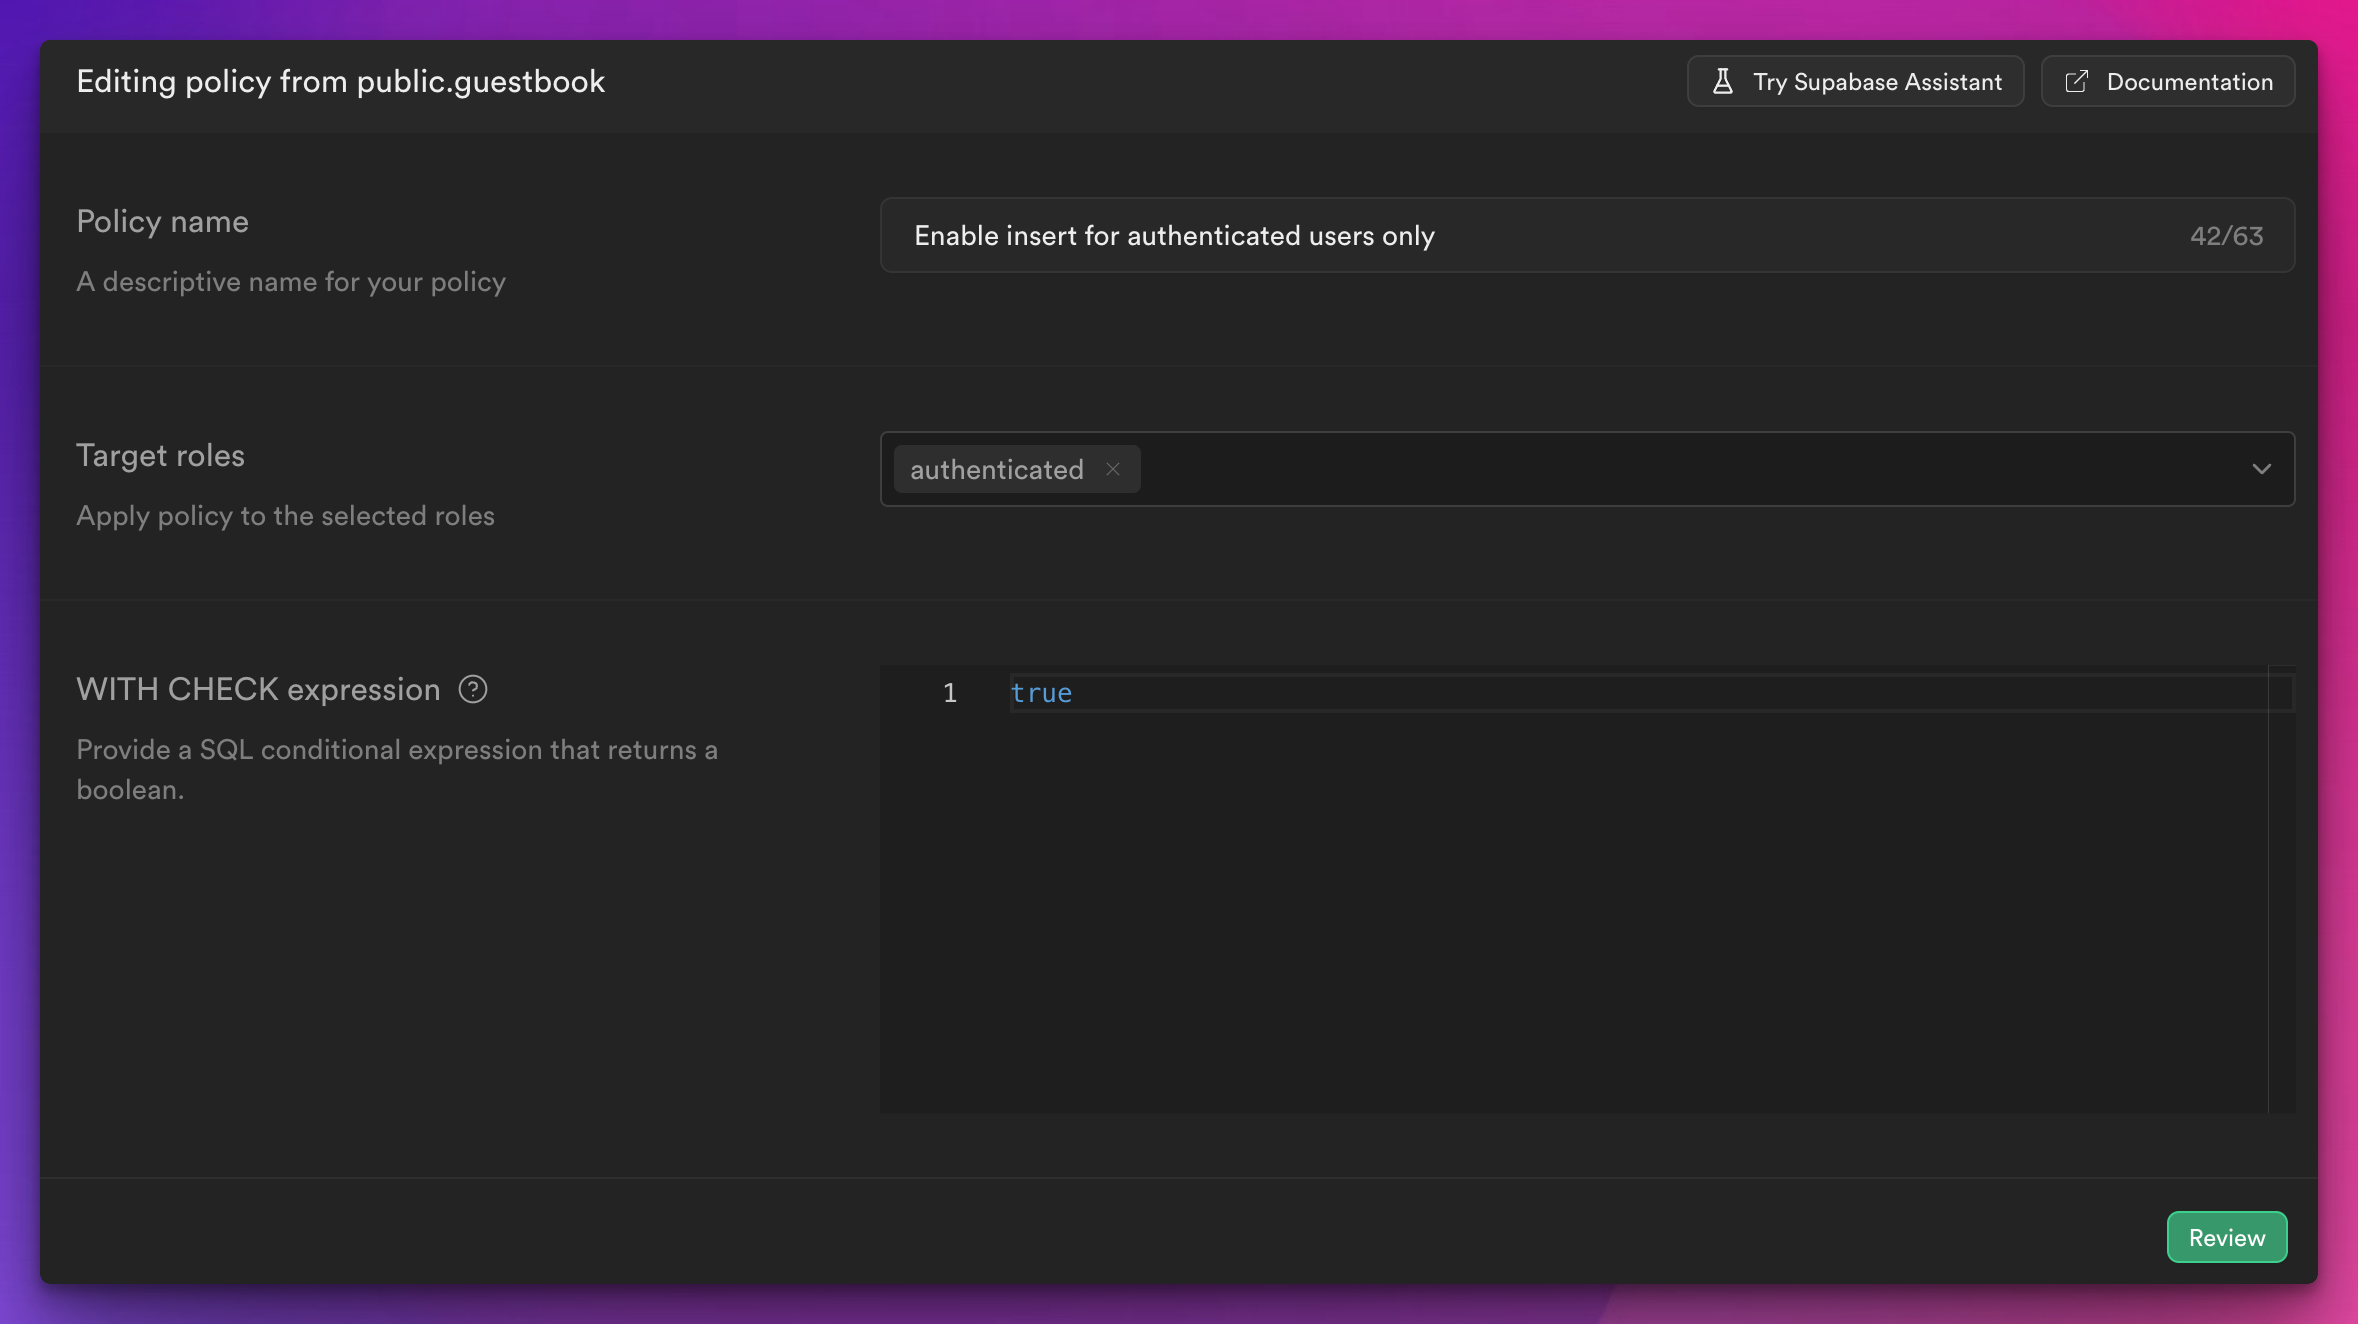Viewport: 2358px width, 1324px height.
Task: Click the external link icon beside Documentation
Action: [x=2076, y=81]
